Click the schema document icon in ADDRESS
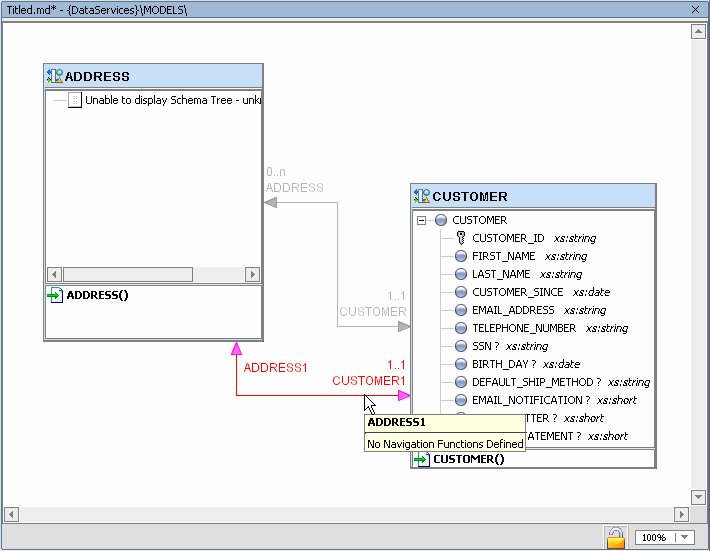The image size is (710, 551). (x=75, y=100)
